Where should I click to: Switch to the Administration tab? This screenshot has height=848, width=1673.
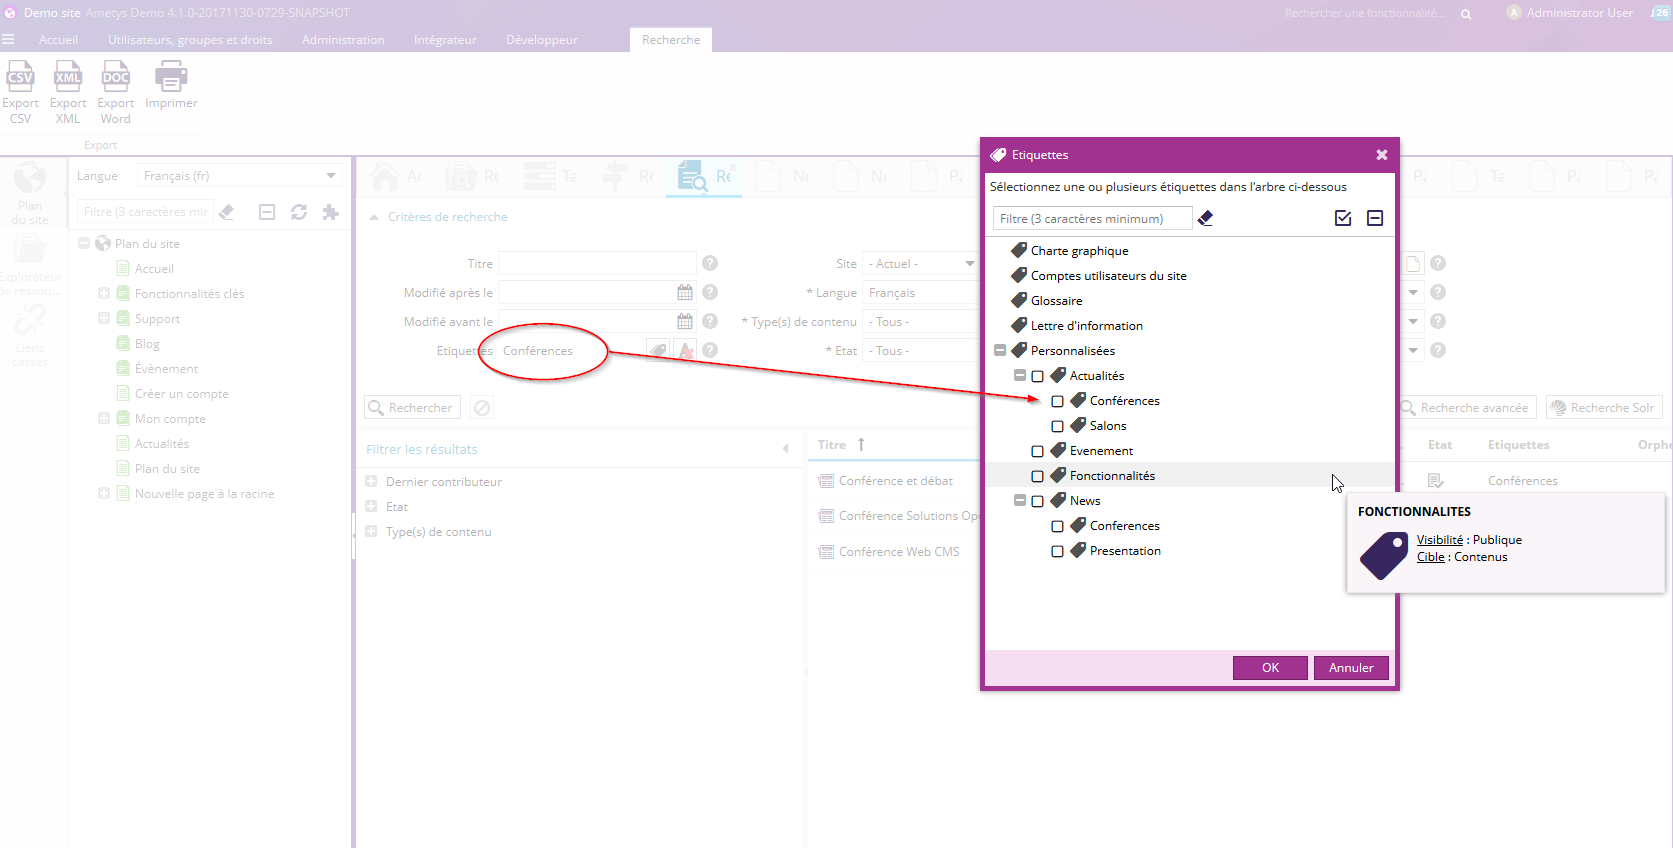click(343, 40)
